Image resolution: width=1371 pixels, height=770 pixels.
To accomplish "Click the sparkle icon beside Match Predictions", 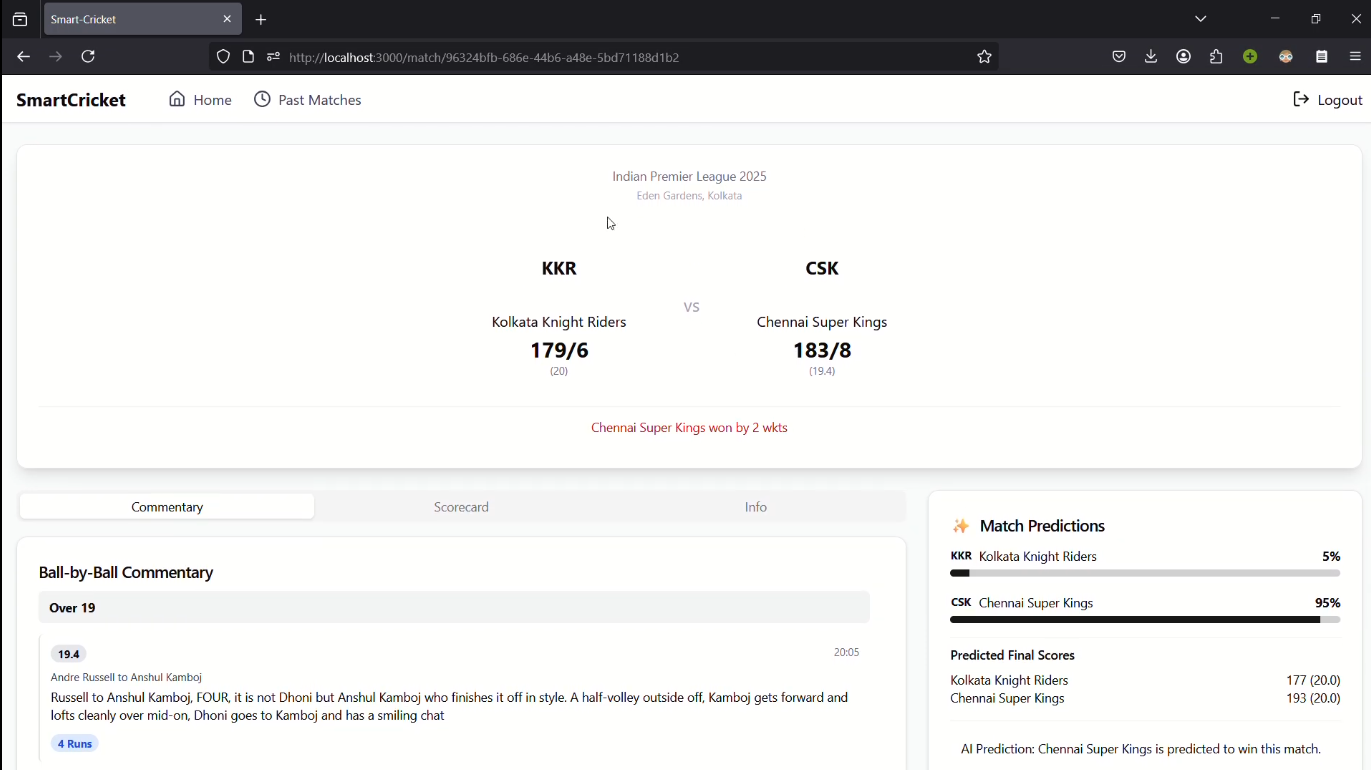I will click(961, 526).
